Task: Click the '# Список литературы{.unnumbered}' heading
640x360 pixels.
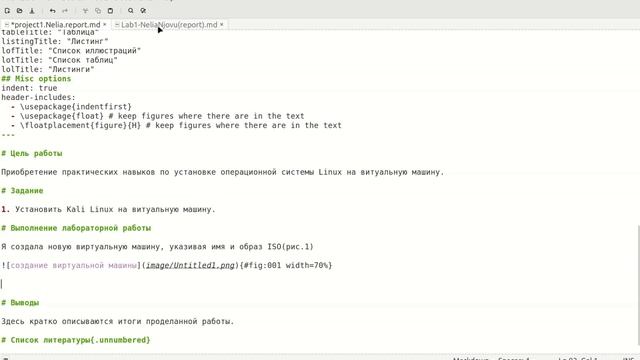Action: click(76, 340)
